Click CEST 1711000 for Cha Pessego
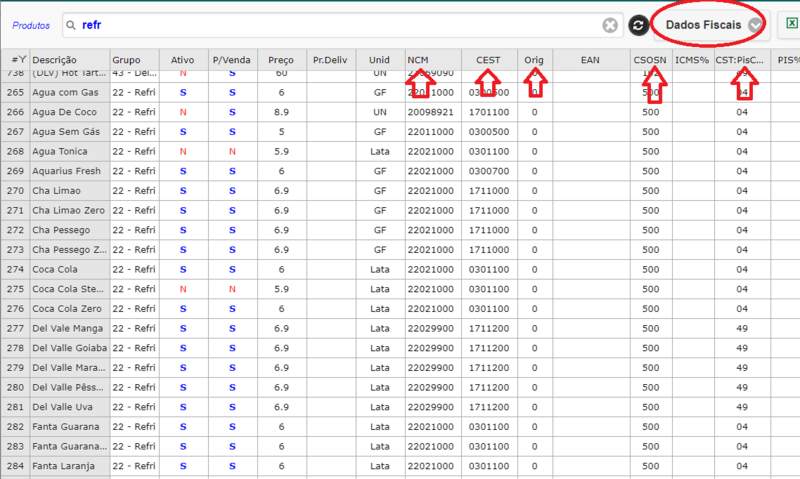The image size is (800, 479). point(489,230)
